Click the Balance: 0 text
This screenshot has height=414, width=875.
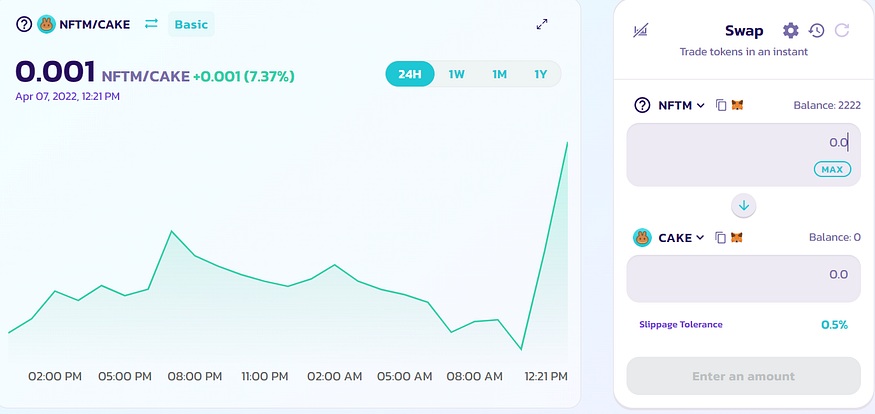pos(835,238)
